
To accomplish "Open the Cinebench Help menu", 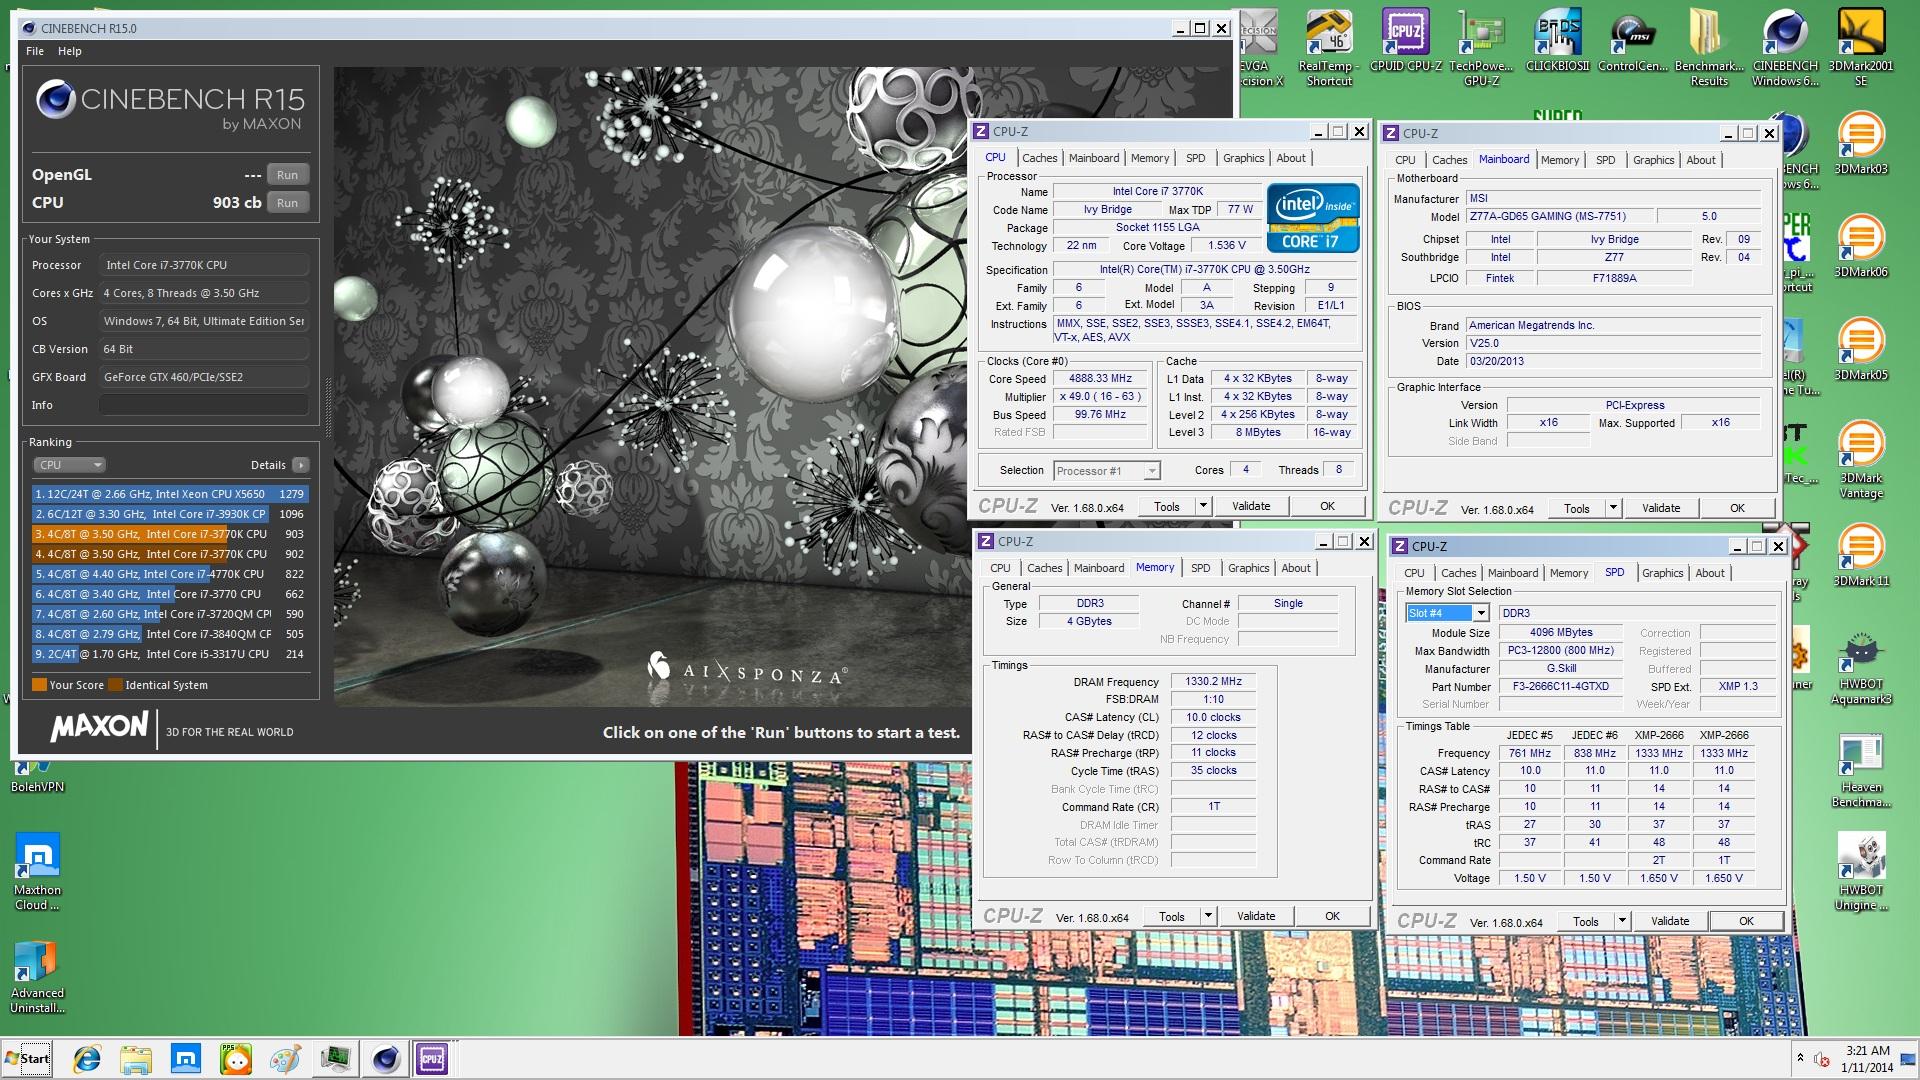I will (69, 51).
